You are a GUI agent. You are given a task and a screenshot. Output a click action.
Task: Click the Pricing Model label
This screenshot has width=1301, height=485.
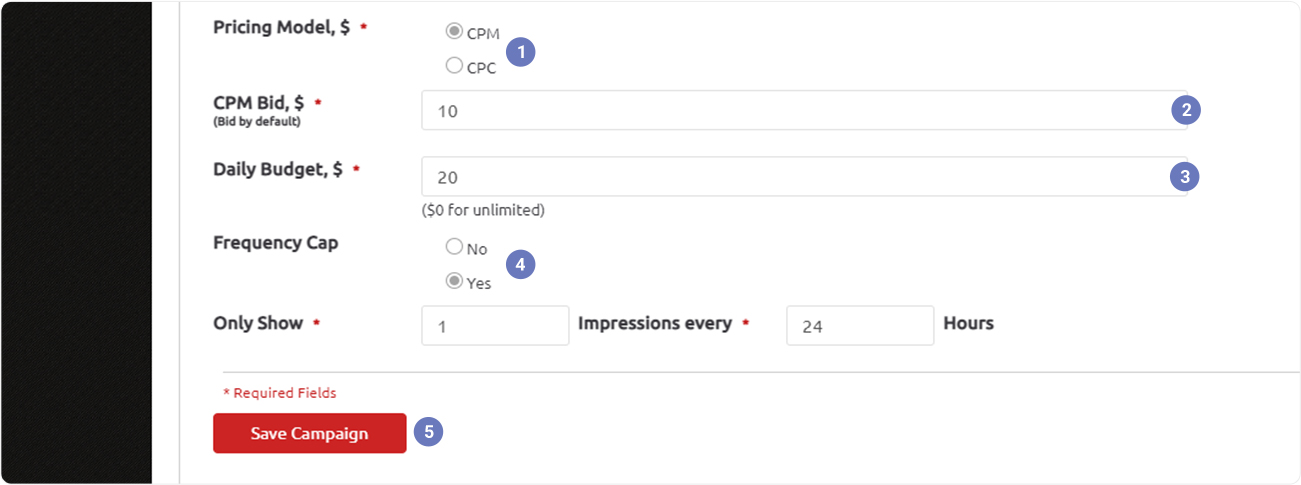tap(282, 27)
